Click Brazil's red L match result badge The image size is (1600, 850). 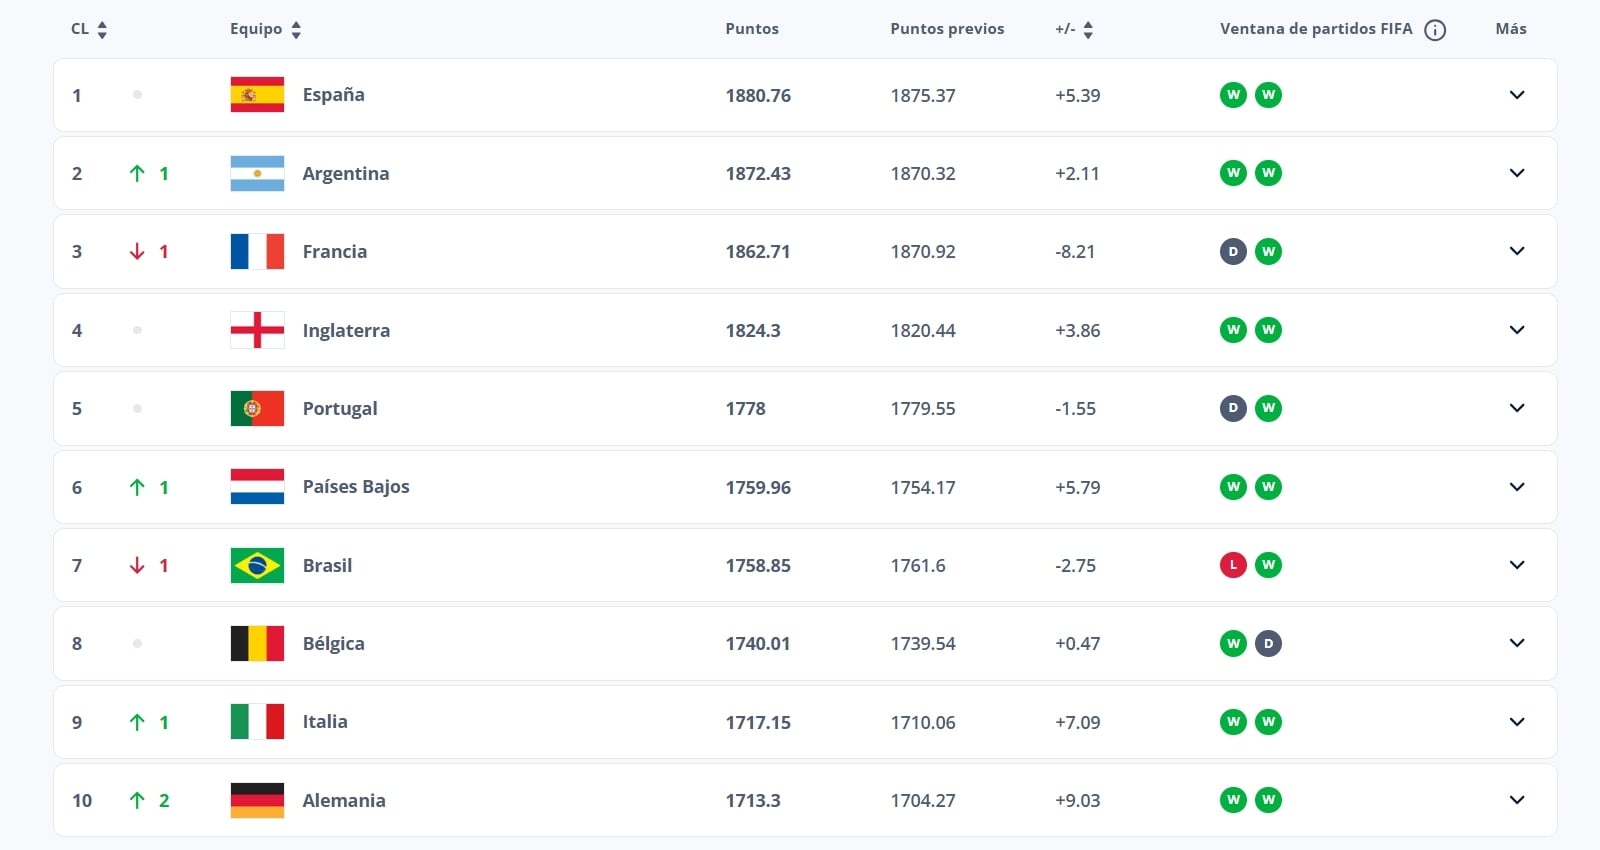(x=1233, y=565)
